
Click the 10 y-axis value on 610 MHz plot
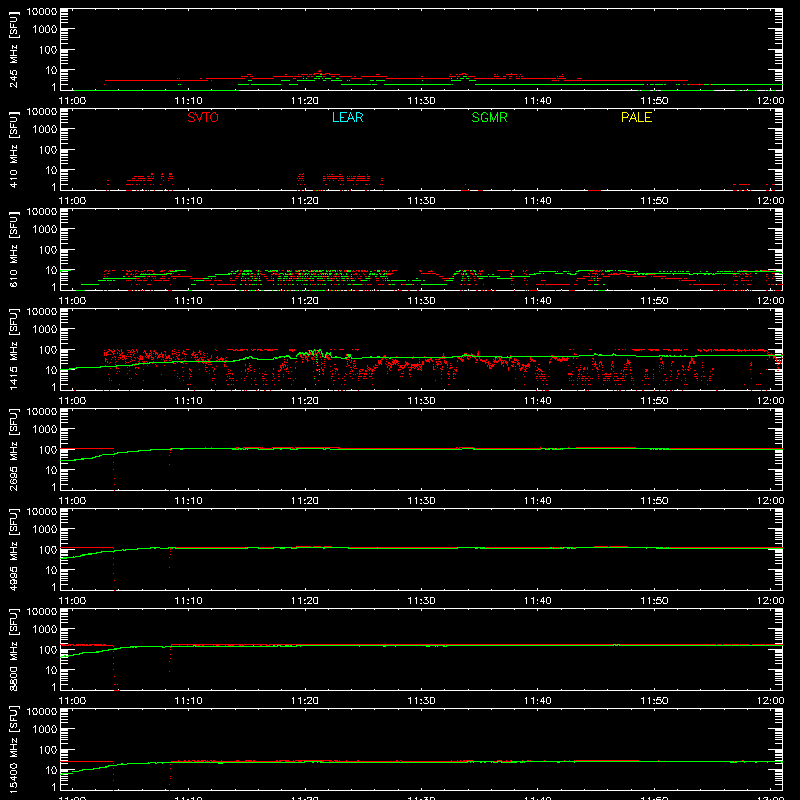(51, 270)
